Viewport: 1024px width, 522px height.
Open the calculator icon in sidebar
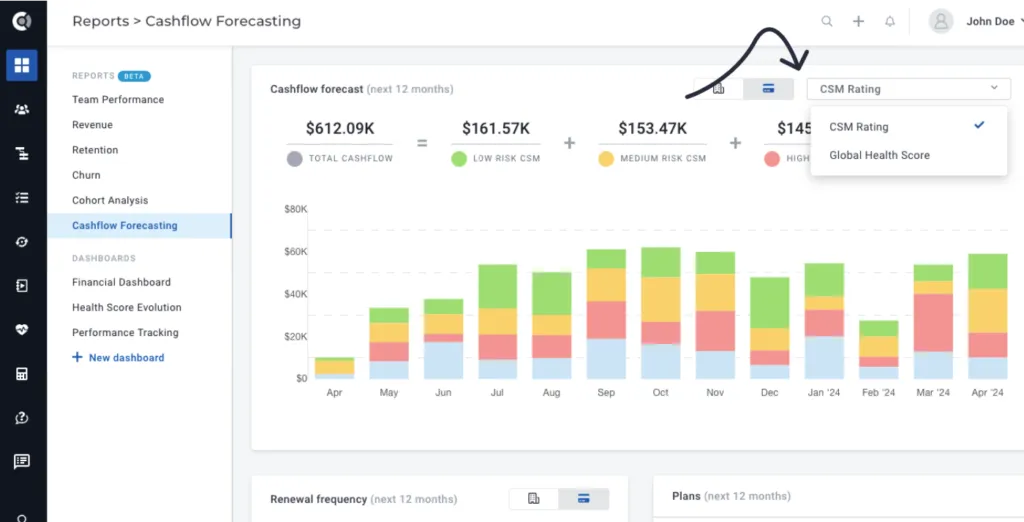[x=22, y=374]
